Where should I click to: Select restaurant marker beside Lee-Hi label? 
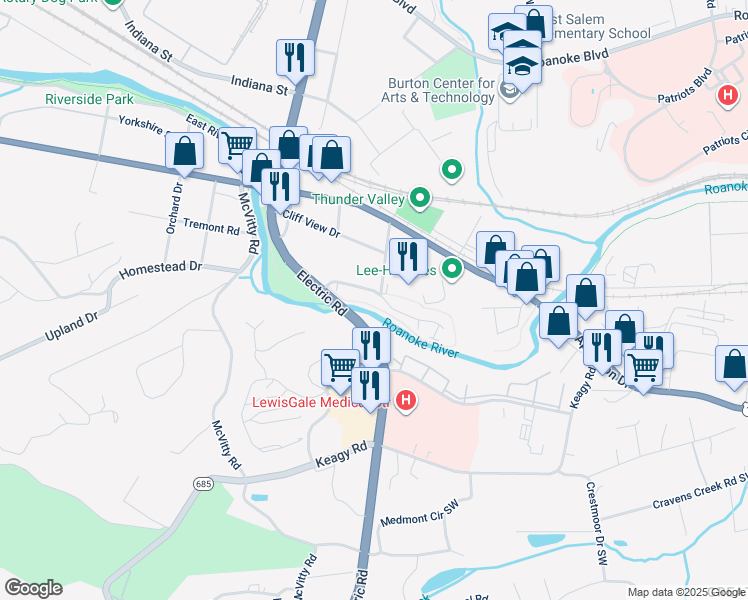pos(408,258)
